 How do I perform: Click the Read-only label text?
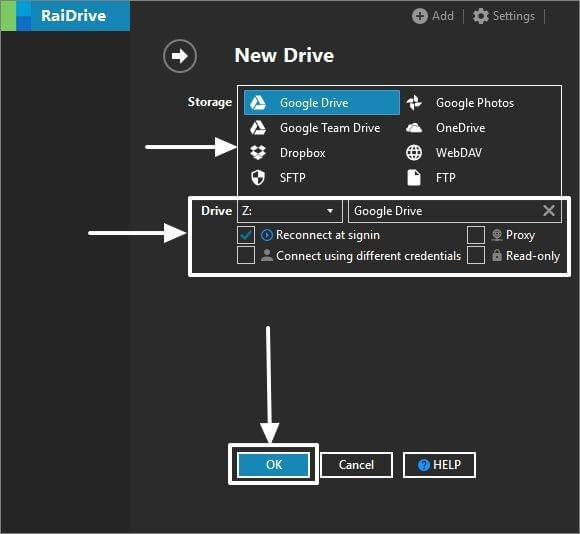tap(533, 256)
